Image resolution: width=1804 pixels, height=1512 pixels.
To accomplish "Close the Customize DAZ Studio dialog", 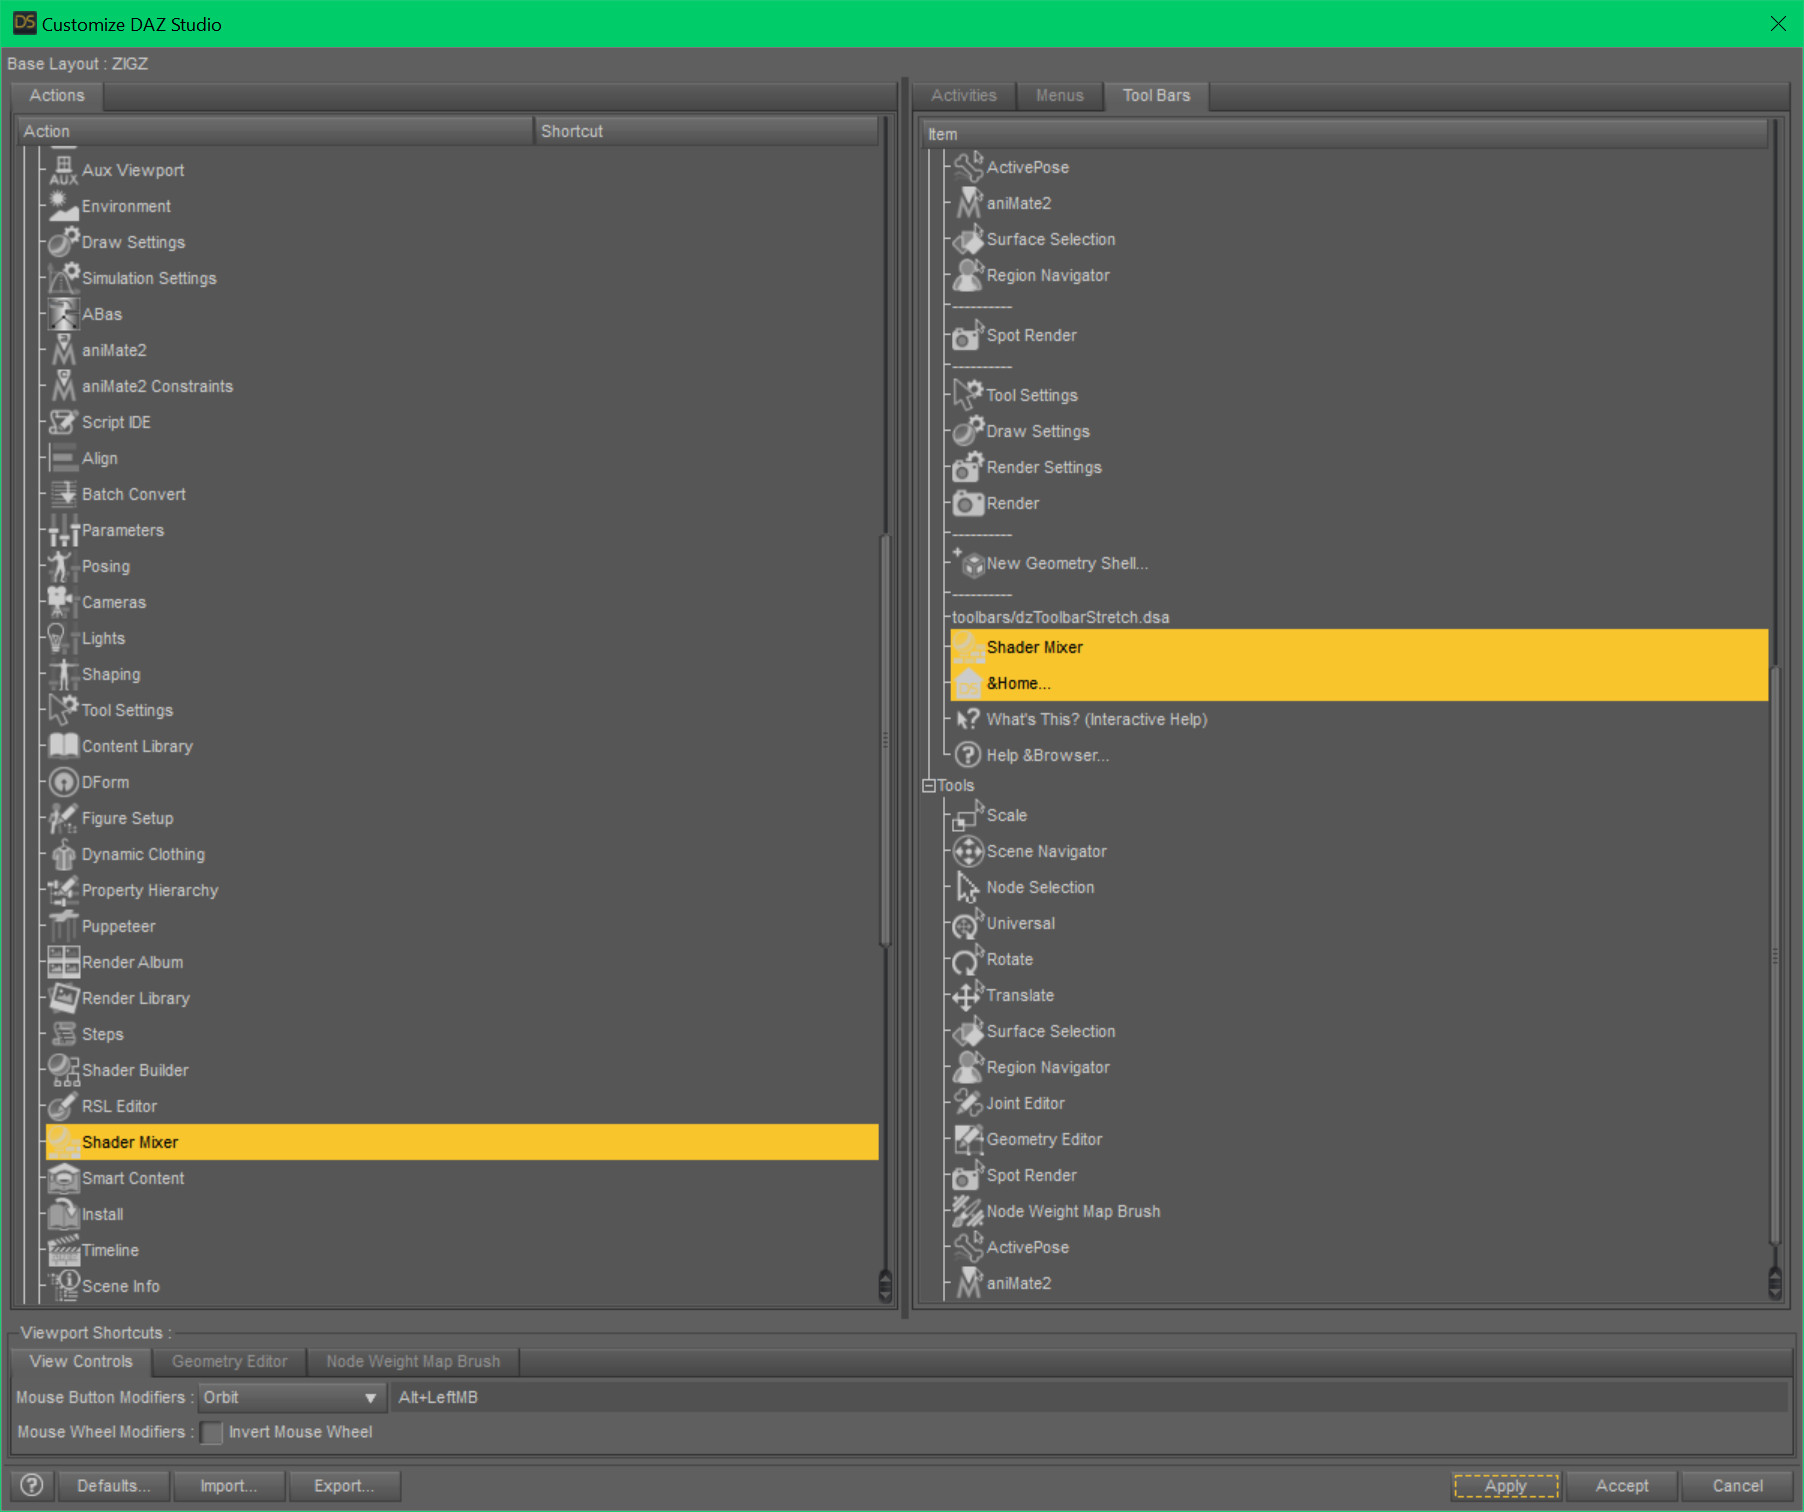I will point(1778,23).
